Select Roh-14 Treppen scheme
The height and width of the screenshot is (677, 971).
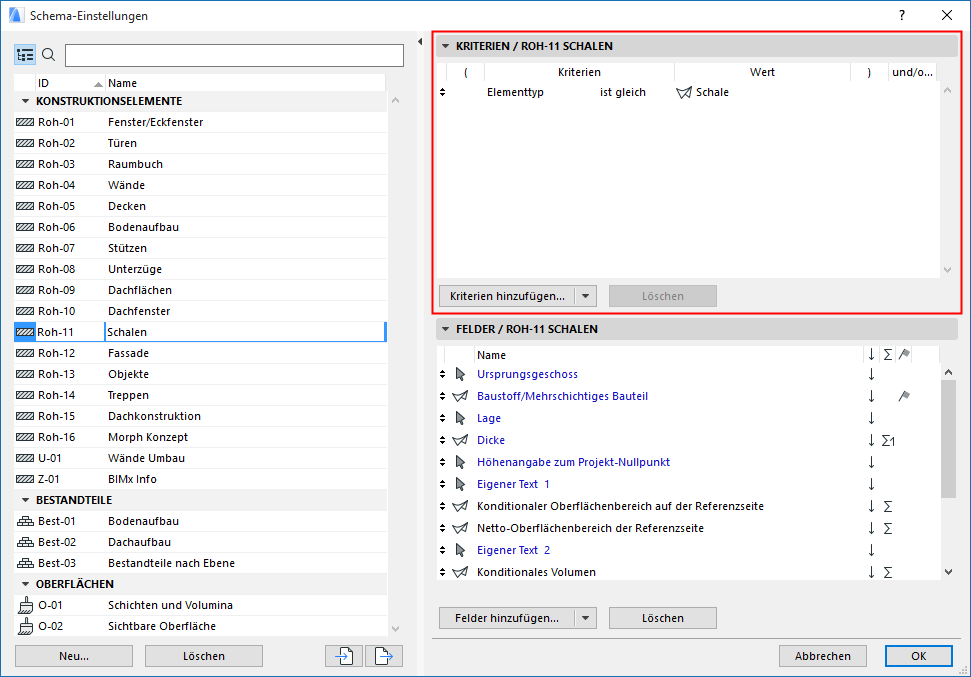click(x=200, y=395)
